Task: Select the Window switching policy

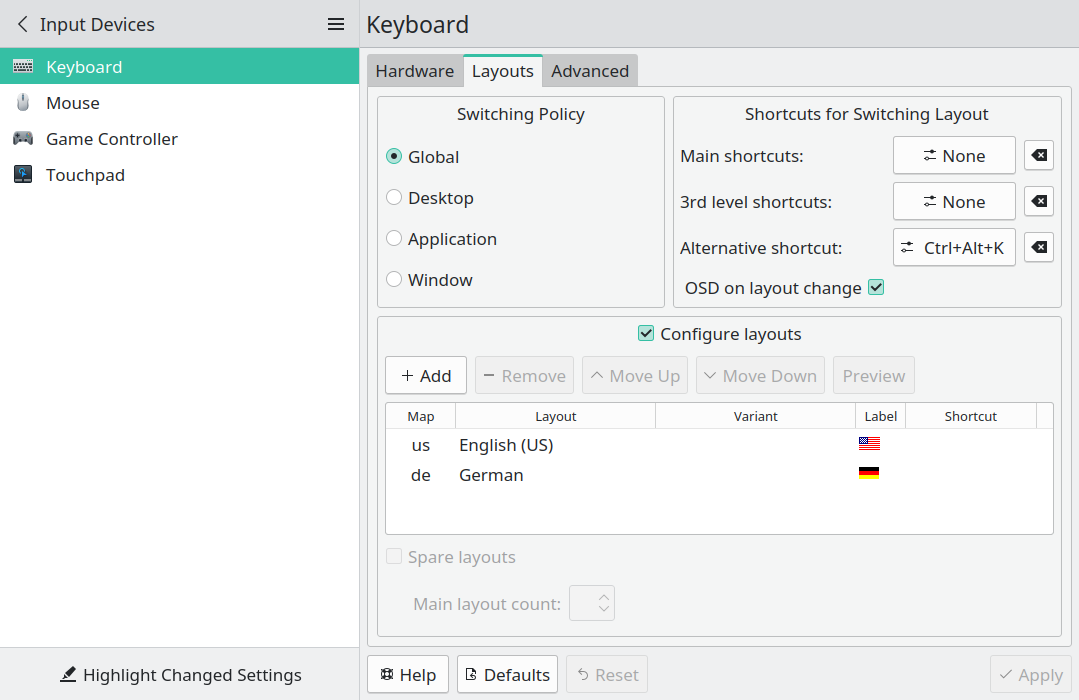Action: point(429,279)
